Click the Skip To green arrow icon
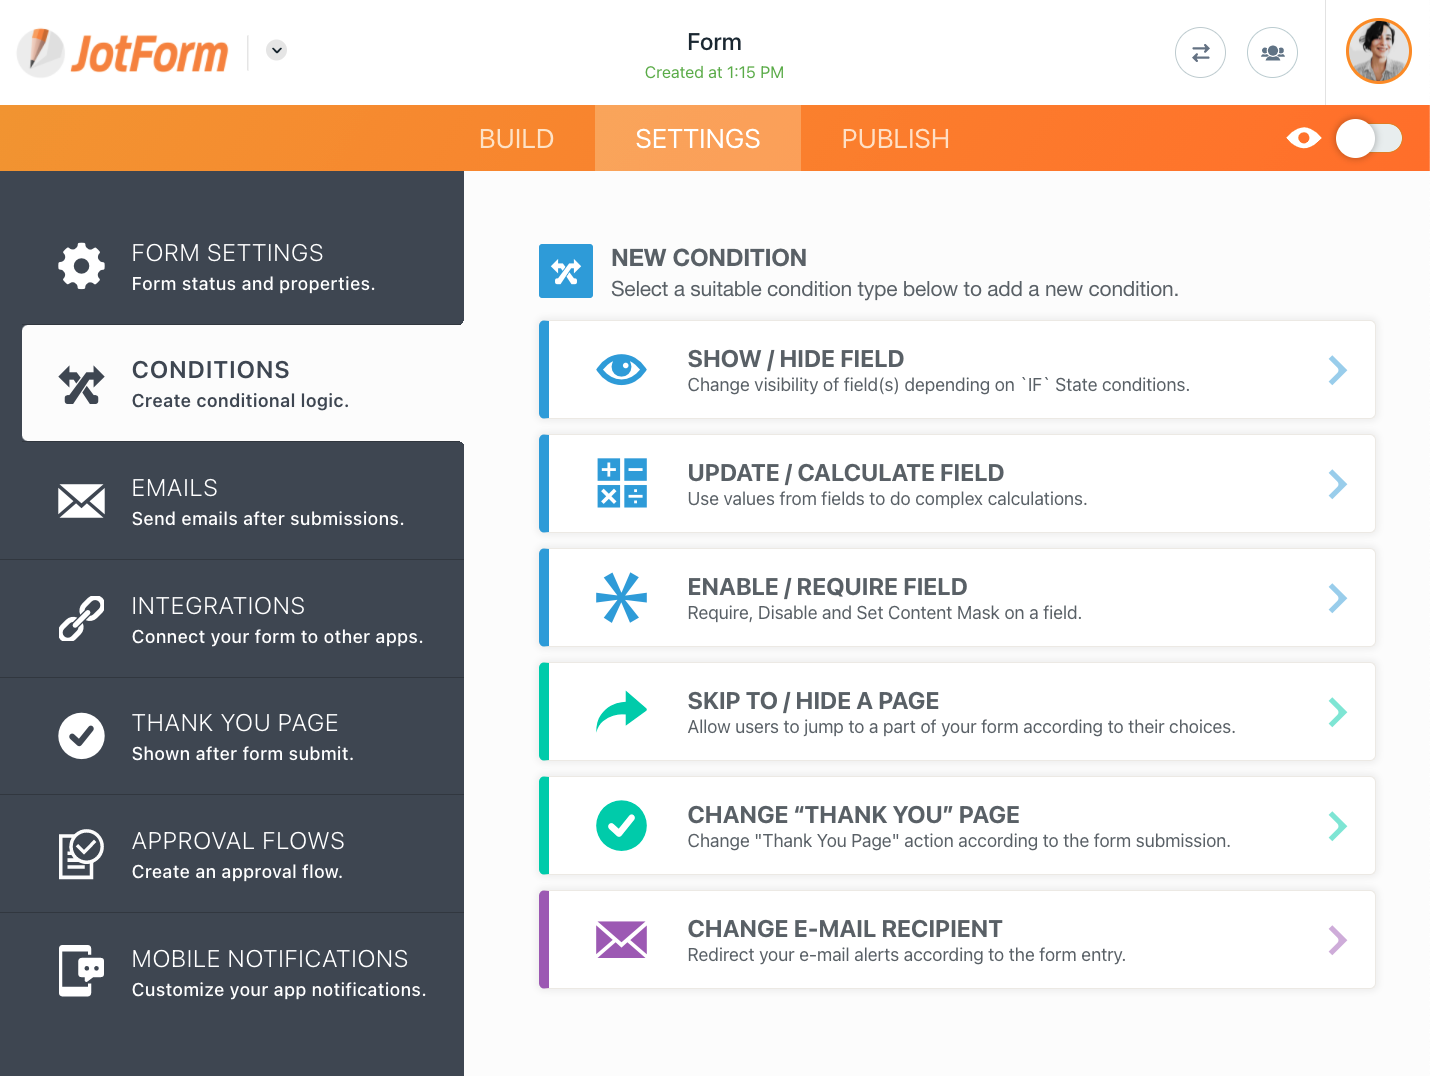 click(621, 711)
